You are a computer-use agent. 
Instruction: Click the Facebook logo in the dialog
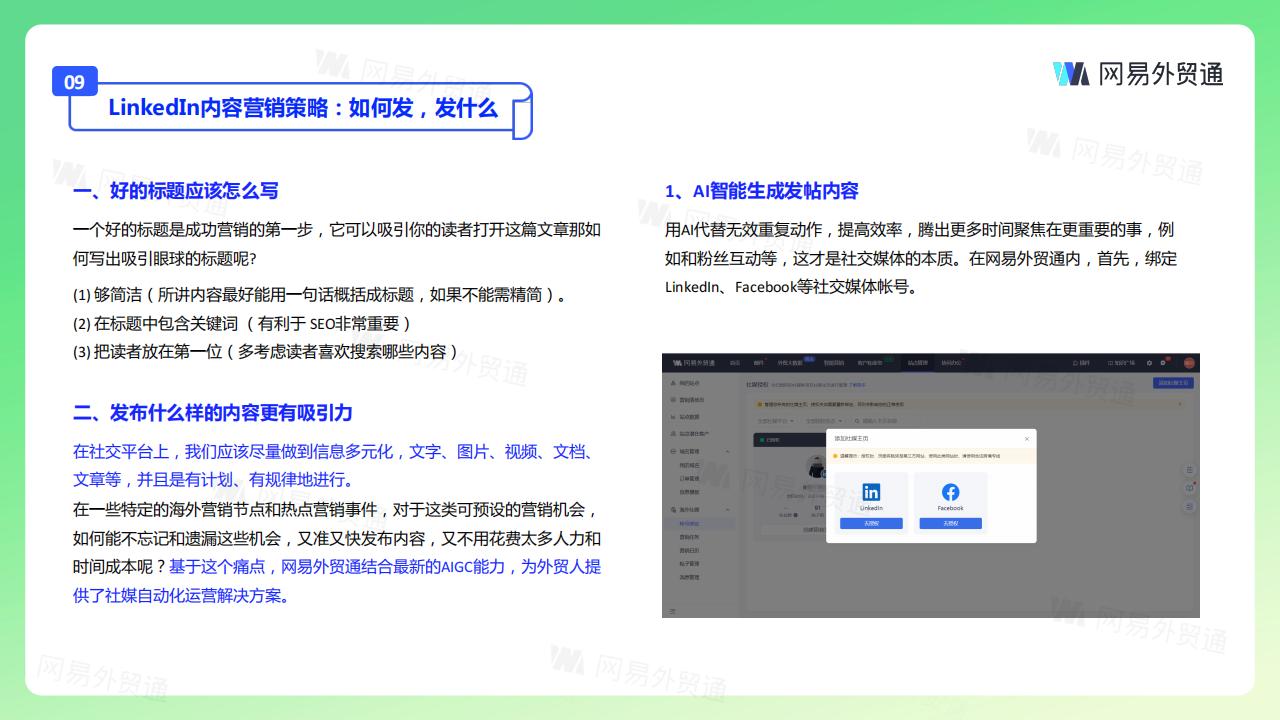[951, 492]
